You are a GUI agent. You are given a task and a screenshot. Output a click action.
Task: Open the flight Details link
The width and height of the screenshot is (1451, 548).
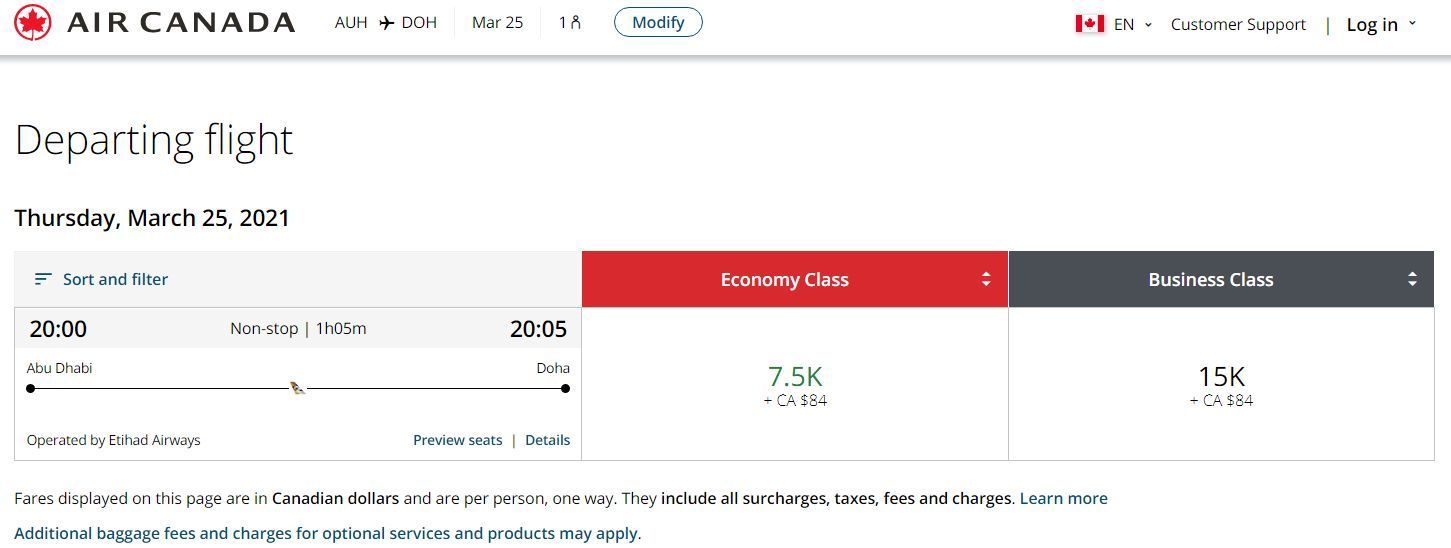tap(548, 440)
